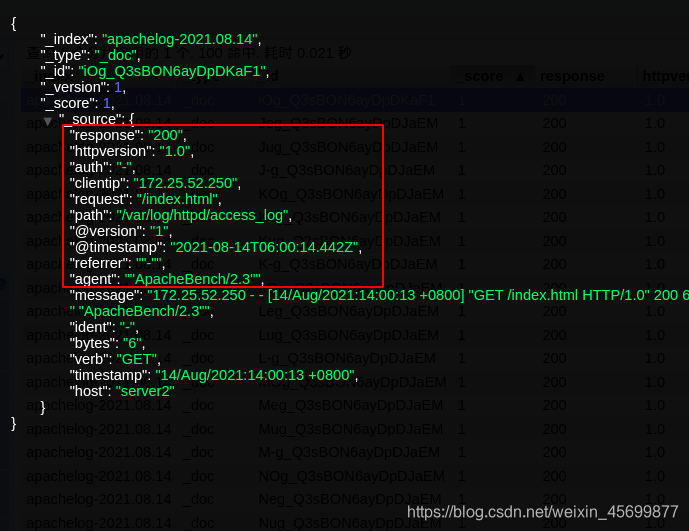
Task: Select the "bytes": "6" line
Action: tap(107, 343)
